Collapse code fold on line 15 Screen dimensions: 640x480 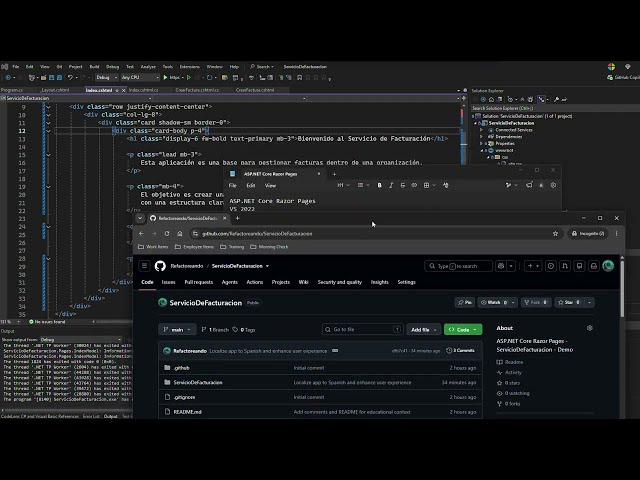click(48, 155)
